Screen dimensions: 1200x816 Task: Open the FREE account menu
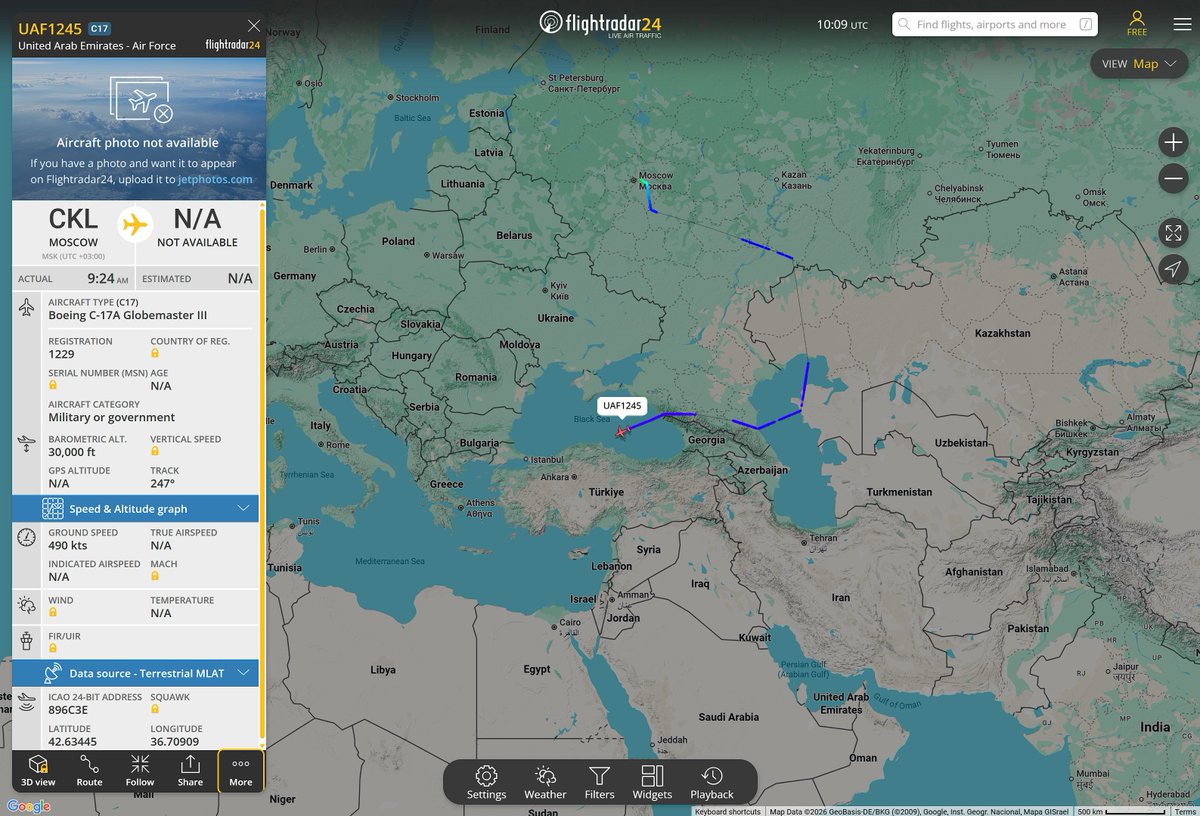(1137, 23)
